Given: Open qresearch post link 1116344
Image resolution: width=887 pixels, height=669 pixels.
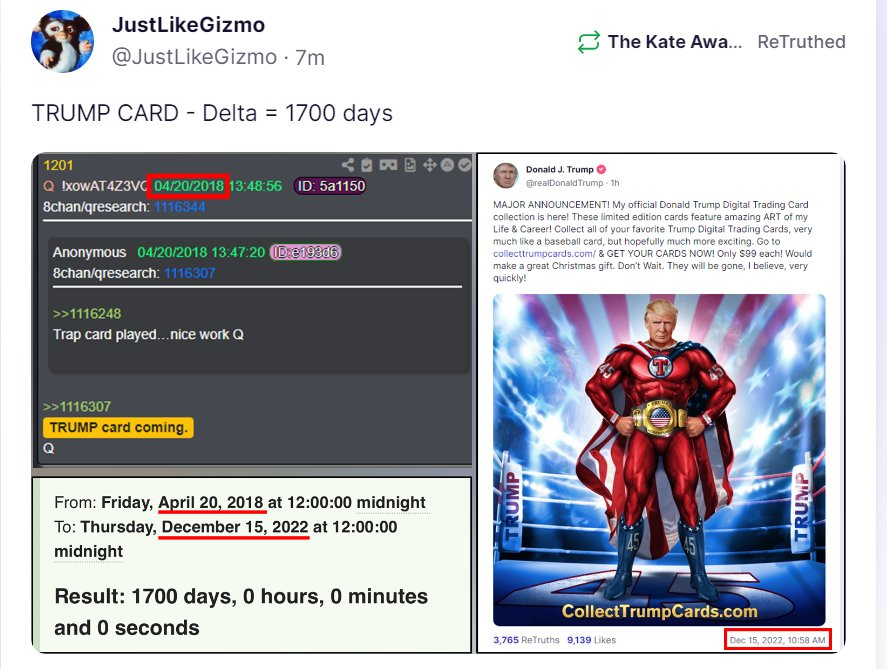Looking at the screenshot, I should click(x=180, y=207).
